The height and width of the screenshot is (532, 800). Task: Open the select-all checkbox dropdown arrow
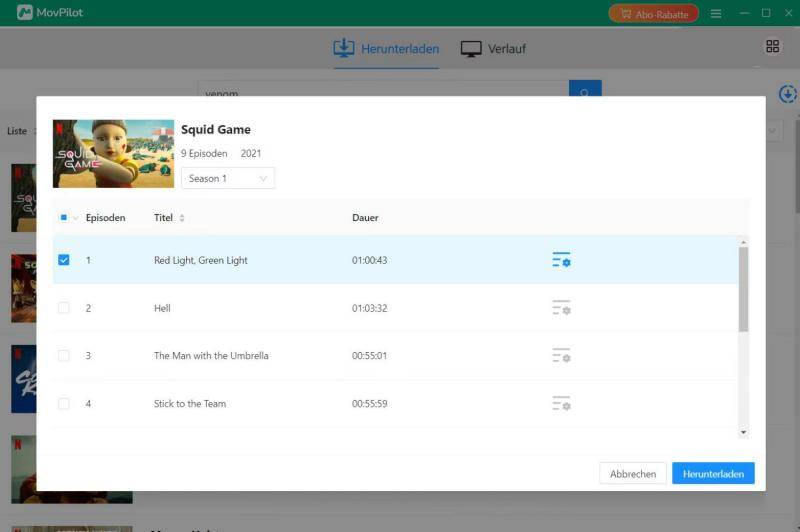tap(76, 218)
